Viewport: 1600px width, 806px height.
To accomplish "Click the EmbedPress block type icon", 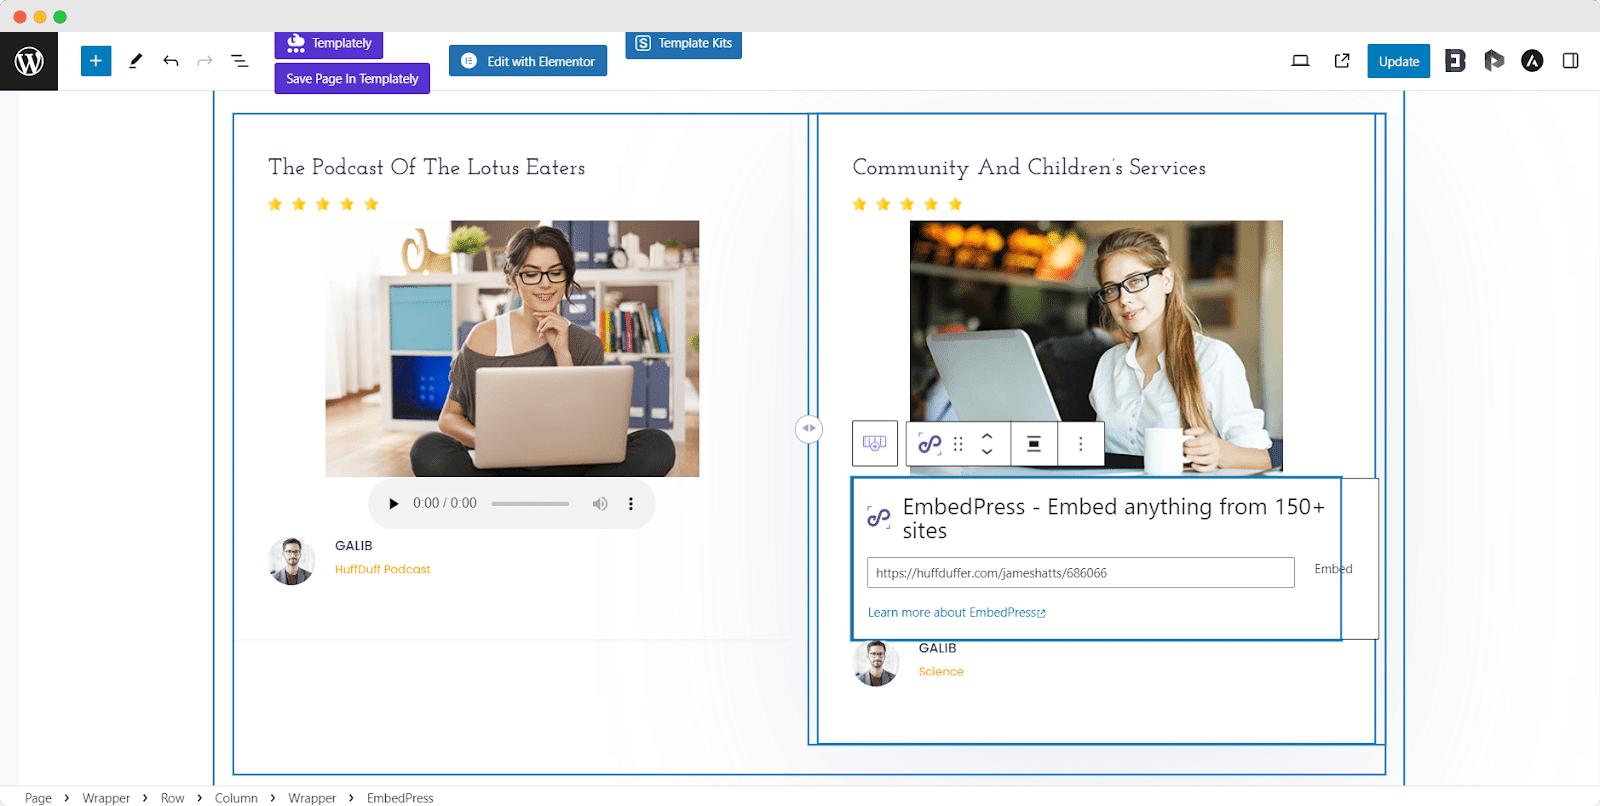I will tap(930, 444).
